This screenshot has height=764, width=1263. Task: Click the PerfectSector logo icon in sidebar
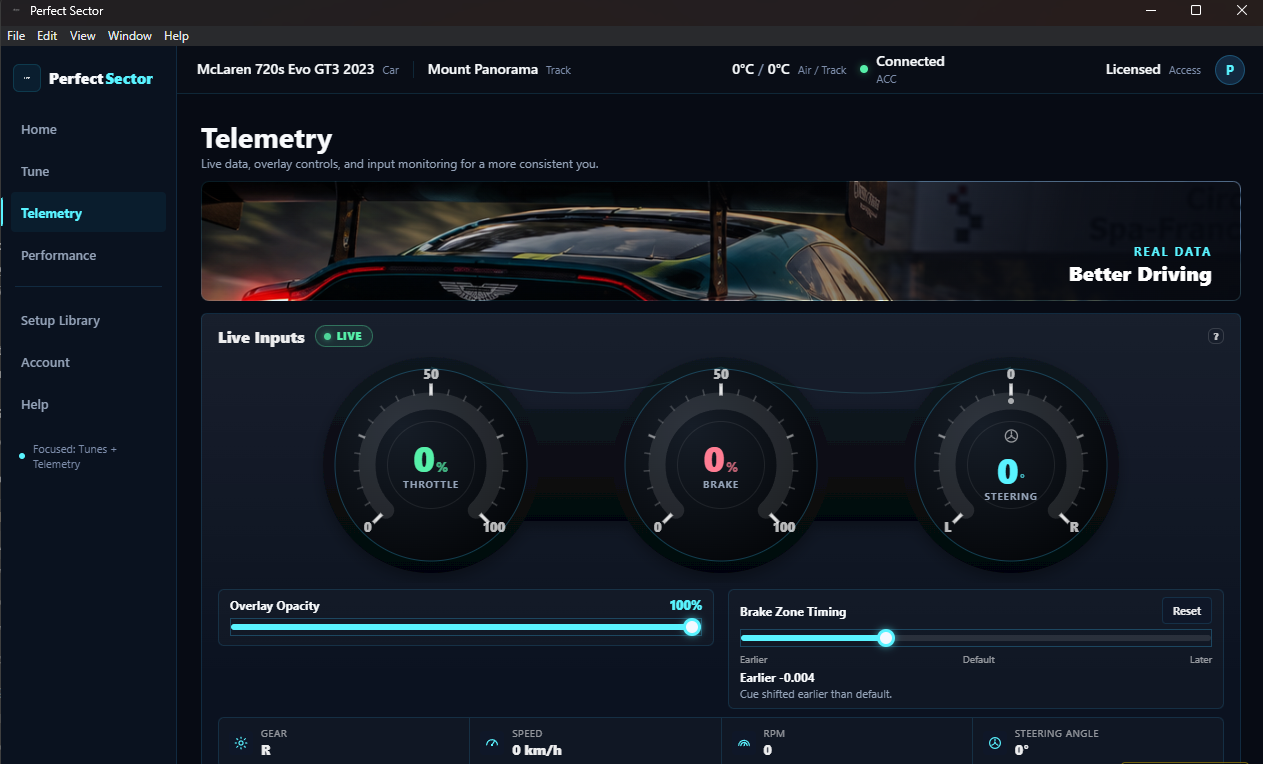pyautogui.click(x=27, y=78)
